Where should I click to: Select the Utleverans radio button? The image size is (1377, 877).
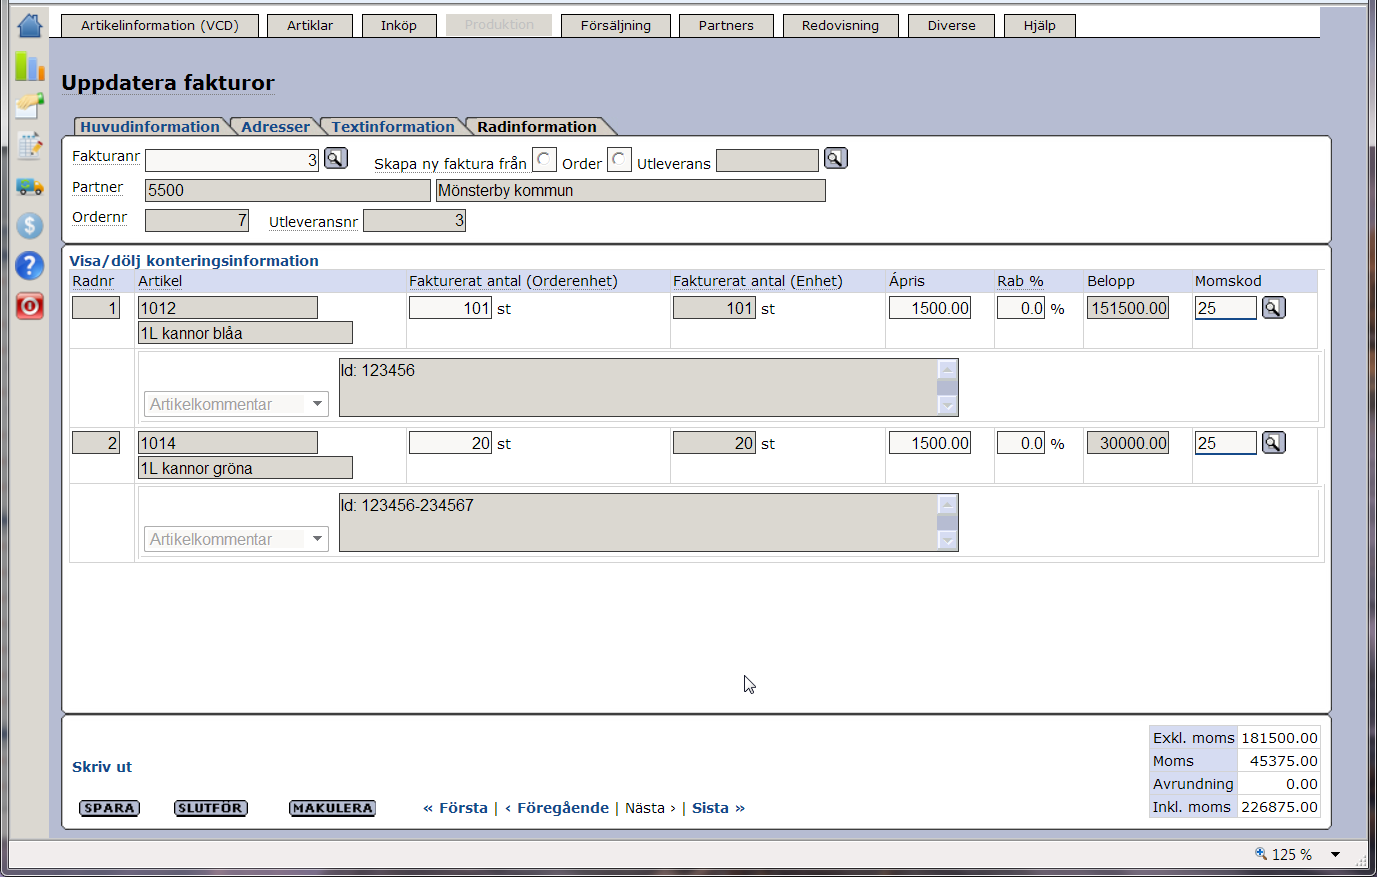pos(619,160)
